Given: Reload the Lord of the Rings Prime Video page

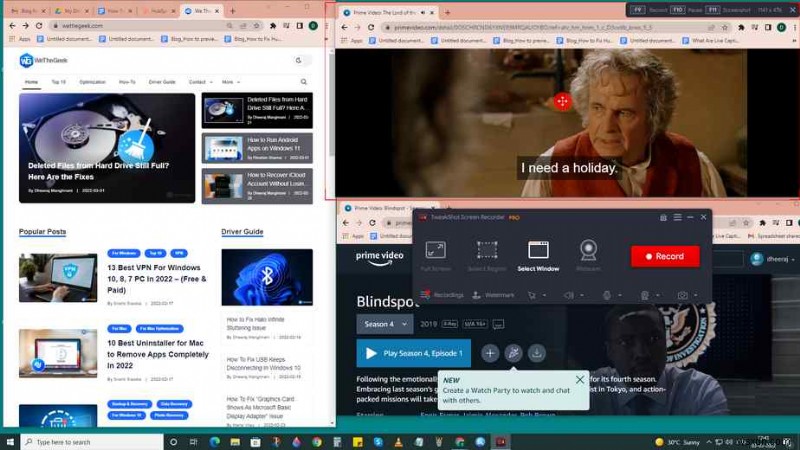Looking at the screenshot, I should click(371, 27).
